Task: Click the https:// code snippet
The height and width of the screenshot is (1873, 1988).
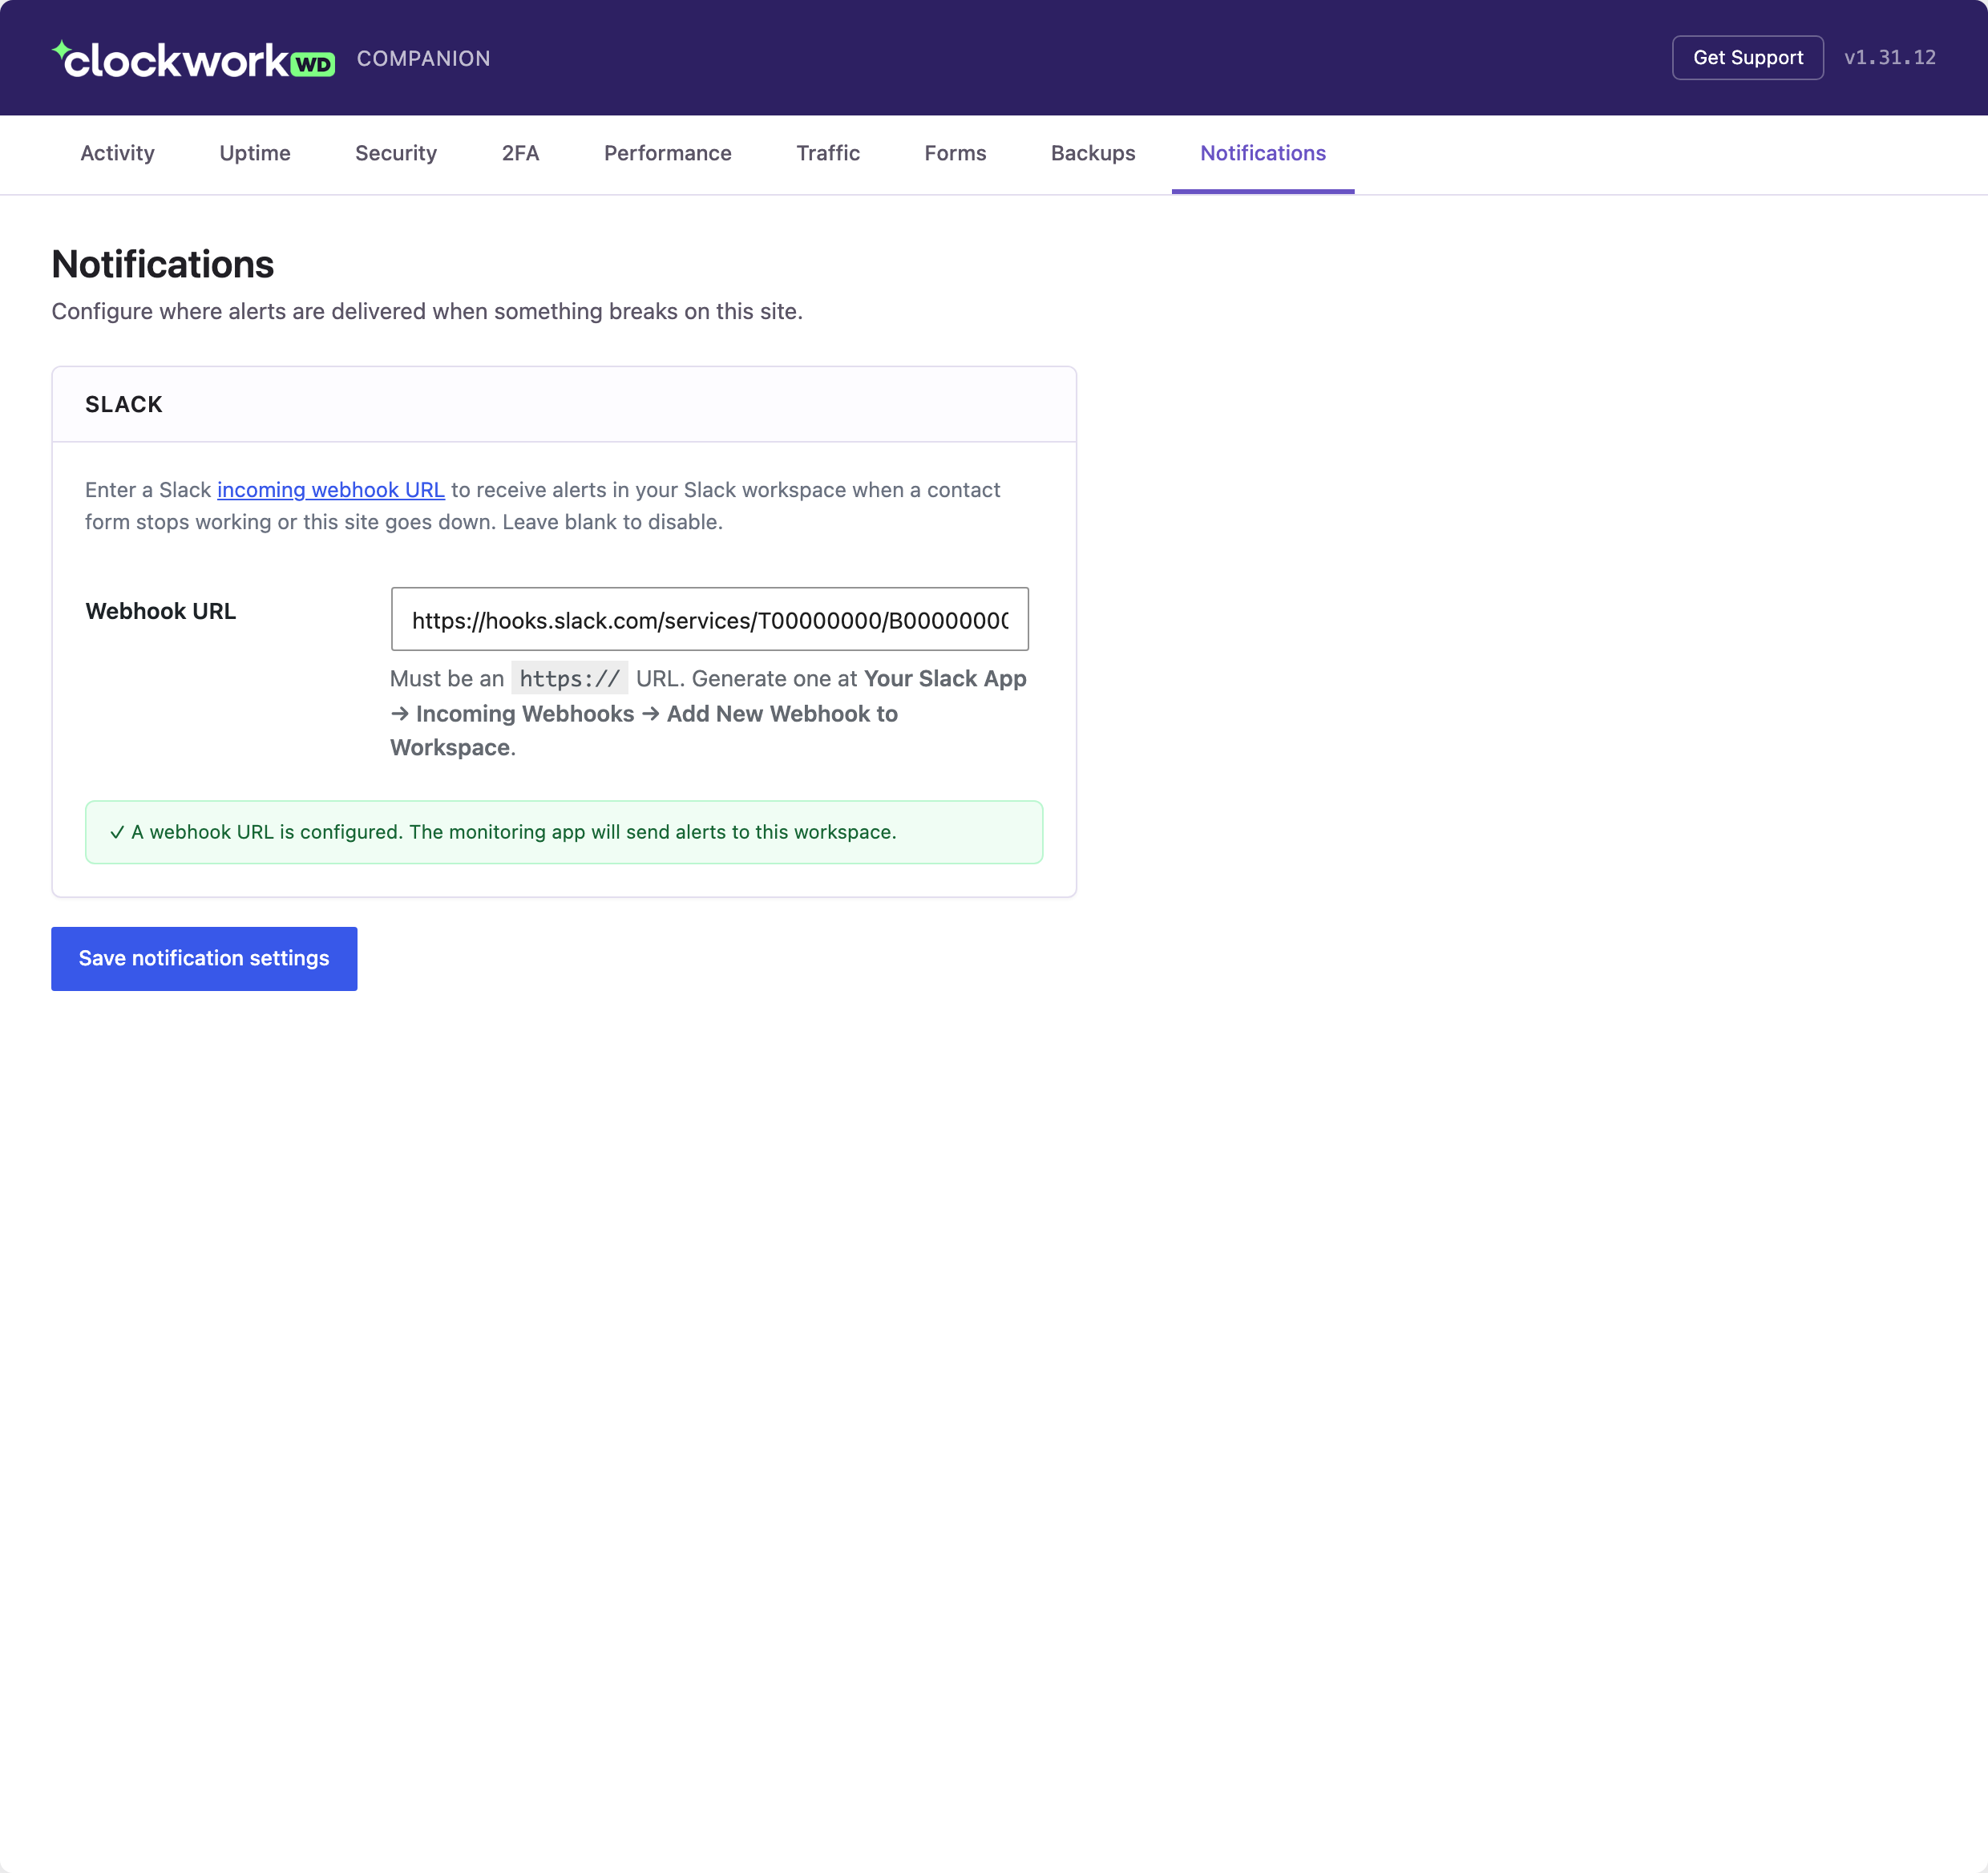Action: coord(570,678)
